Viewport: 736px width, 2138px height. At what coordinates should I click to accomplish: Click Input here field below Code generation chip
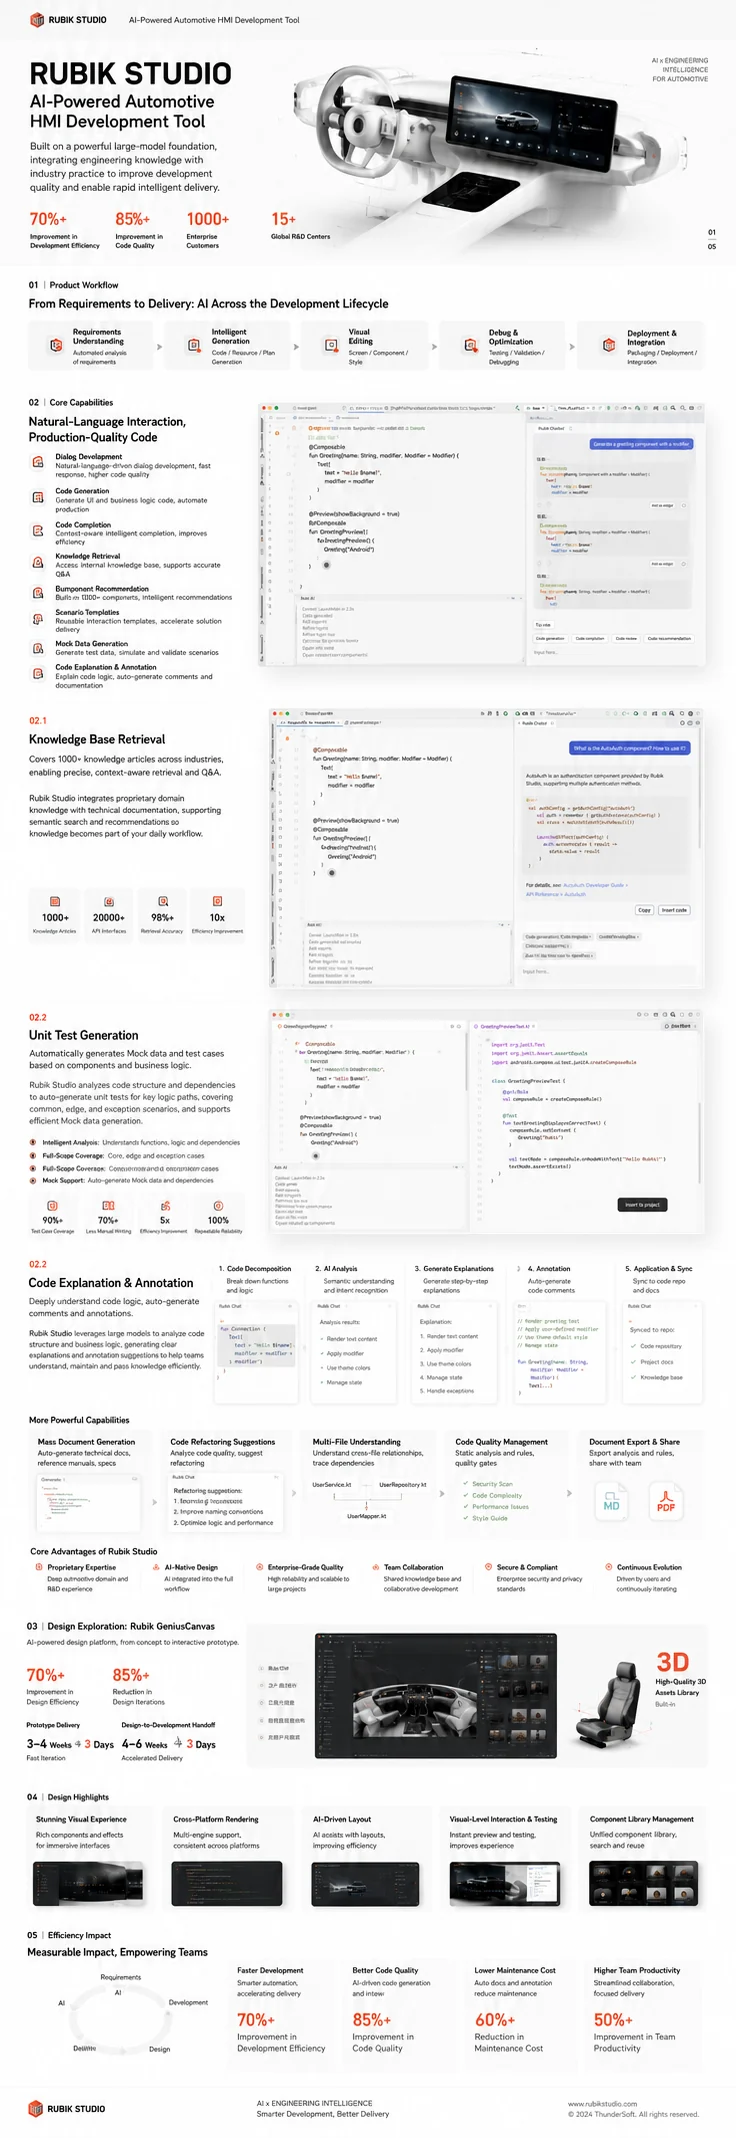pos(612,652)
